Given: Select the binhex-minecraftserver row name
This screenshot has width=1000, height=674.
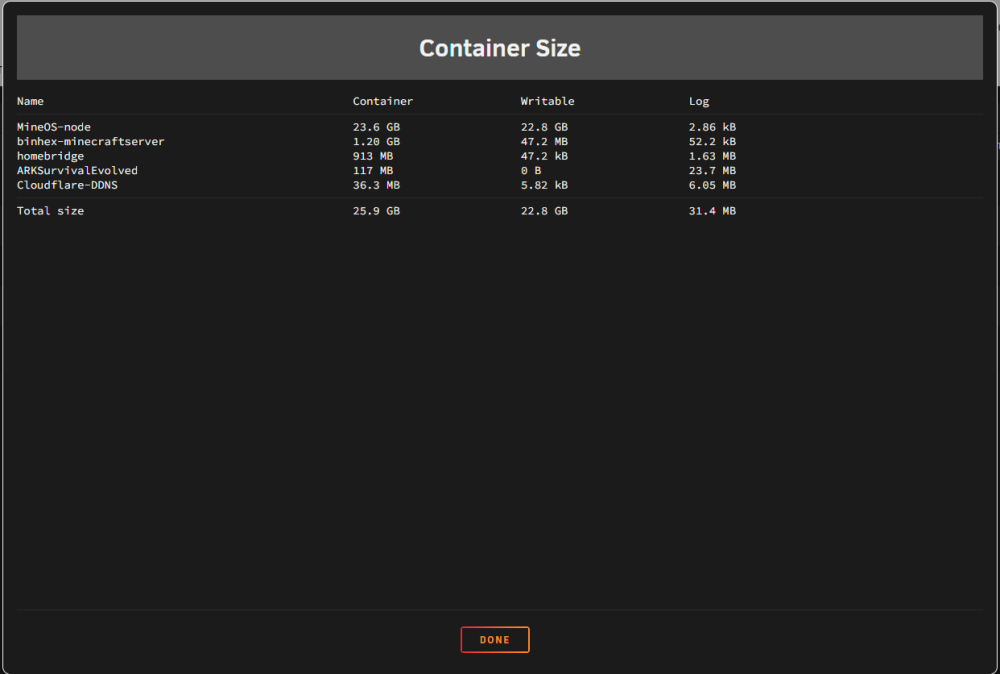Looking at the screenshot, I should (x=91, y=142).
